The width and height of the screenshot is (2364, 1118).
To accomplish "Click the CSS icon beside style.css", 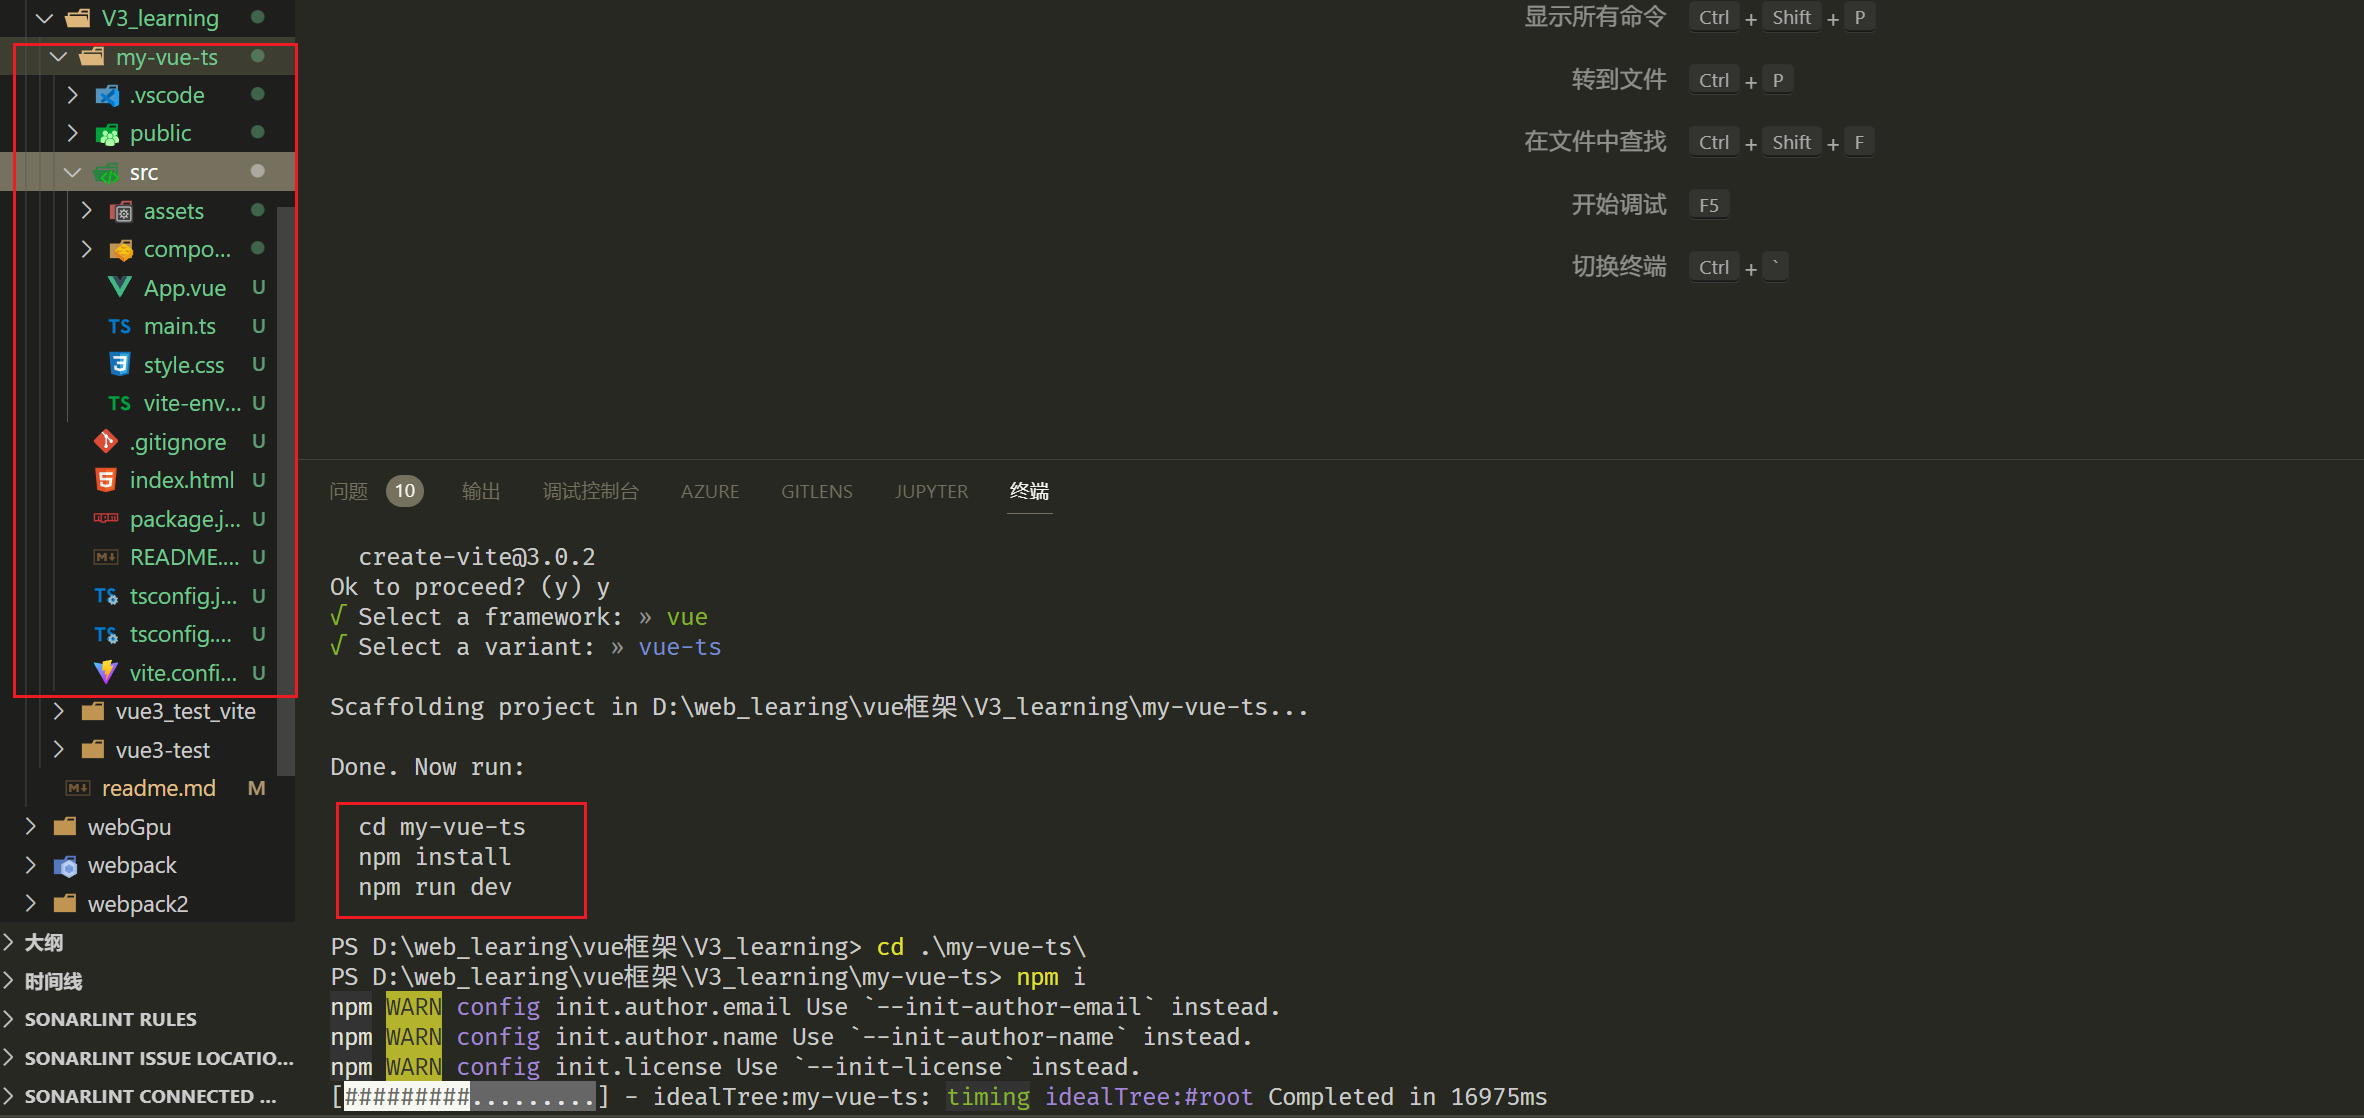I will coord(119,365).
